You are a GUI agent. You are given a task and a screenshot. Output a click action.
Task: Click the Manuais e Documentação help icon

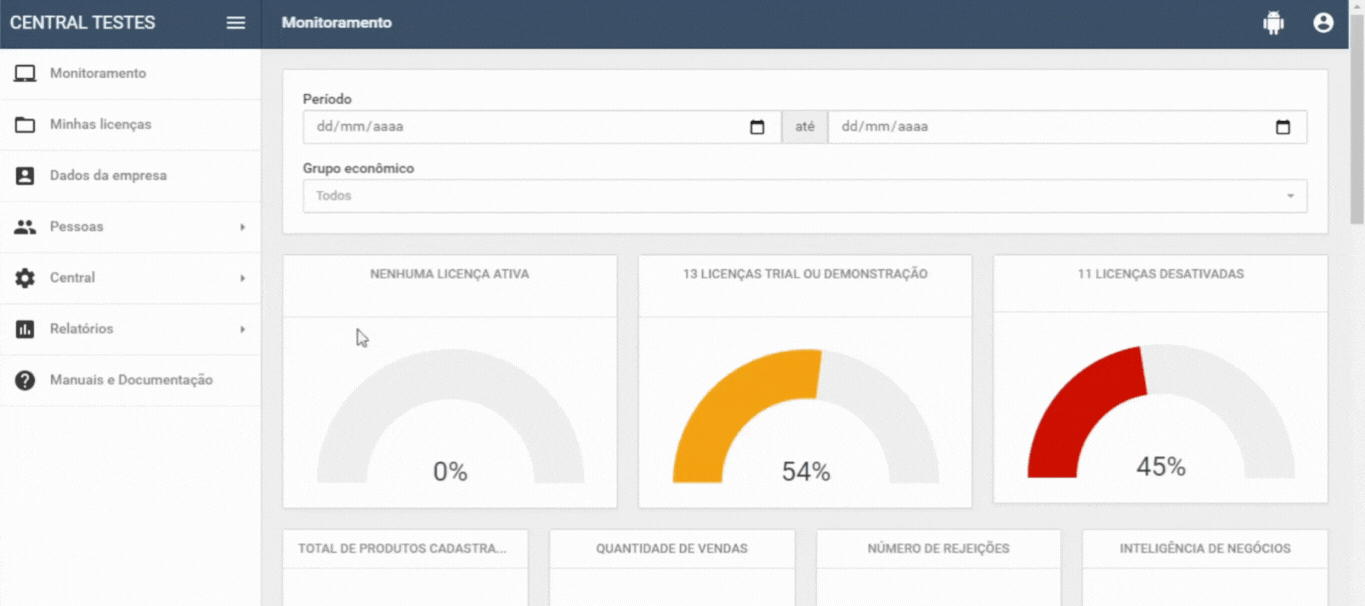25,380
